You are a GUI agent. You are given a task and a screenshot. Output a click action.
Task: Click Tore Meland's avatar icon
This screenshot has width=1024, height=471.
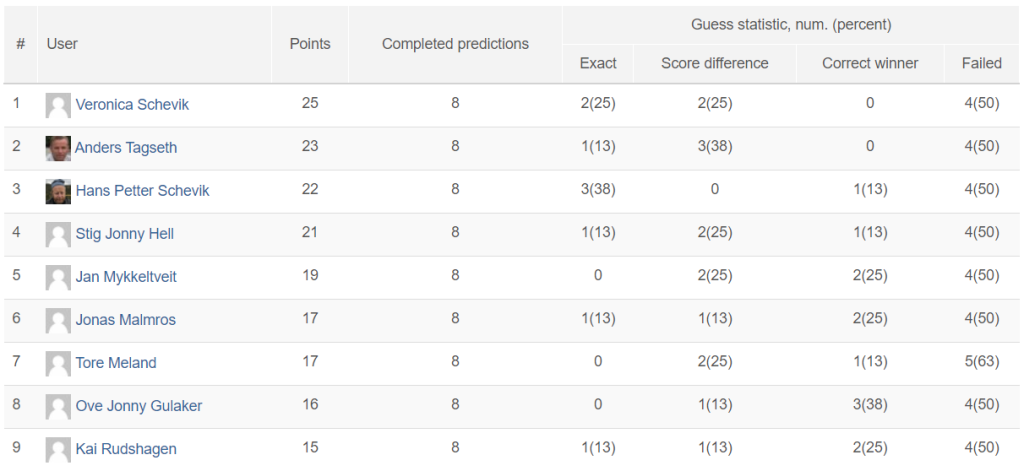pos(58,364)
